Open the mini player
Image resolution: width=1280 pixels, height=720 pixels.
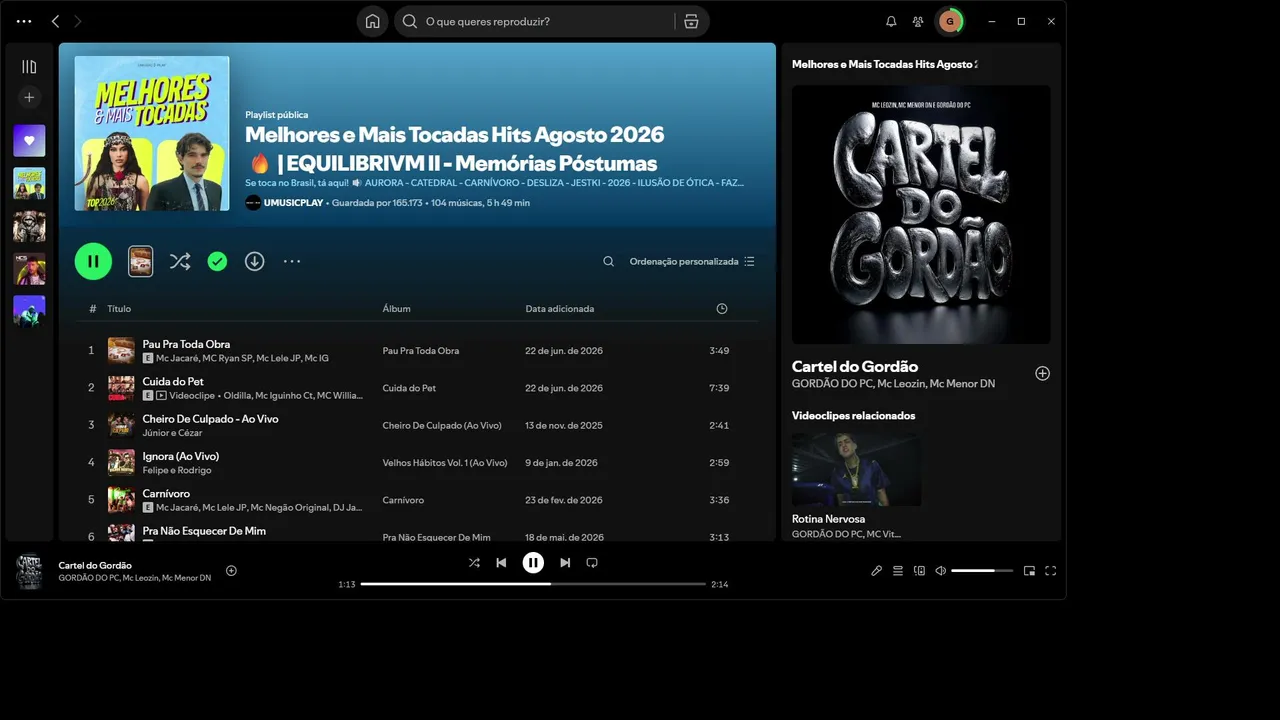click(x=1029, y=571)
